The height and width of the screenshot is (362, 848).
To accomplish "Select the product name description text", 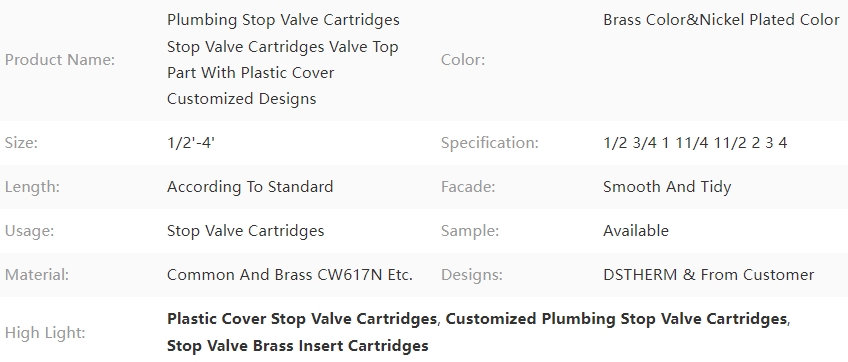I will 283,60.
